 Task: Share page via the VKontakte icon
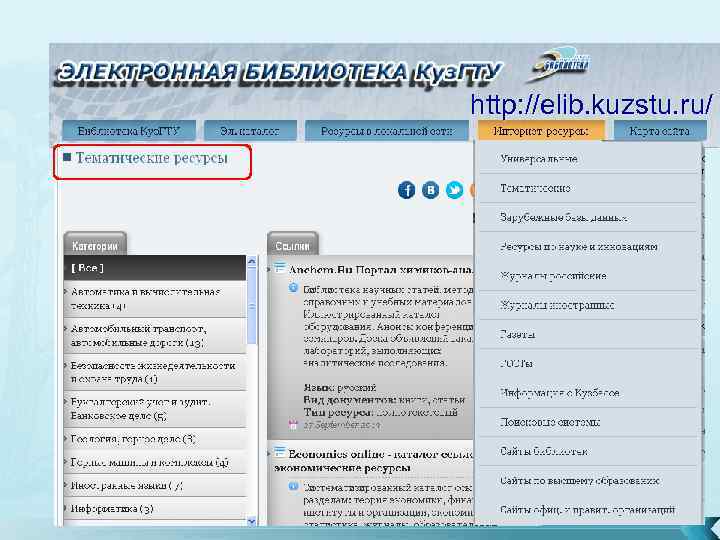[x=430, y=190]
